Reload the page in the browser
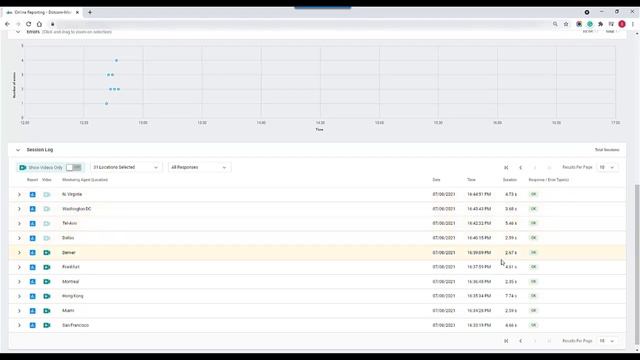Image resolution: width=640 pixels, height=360 pixels. [x=29, y=24]
